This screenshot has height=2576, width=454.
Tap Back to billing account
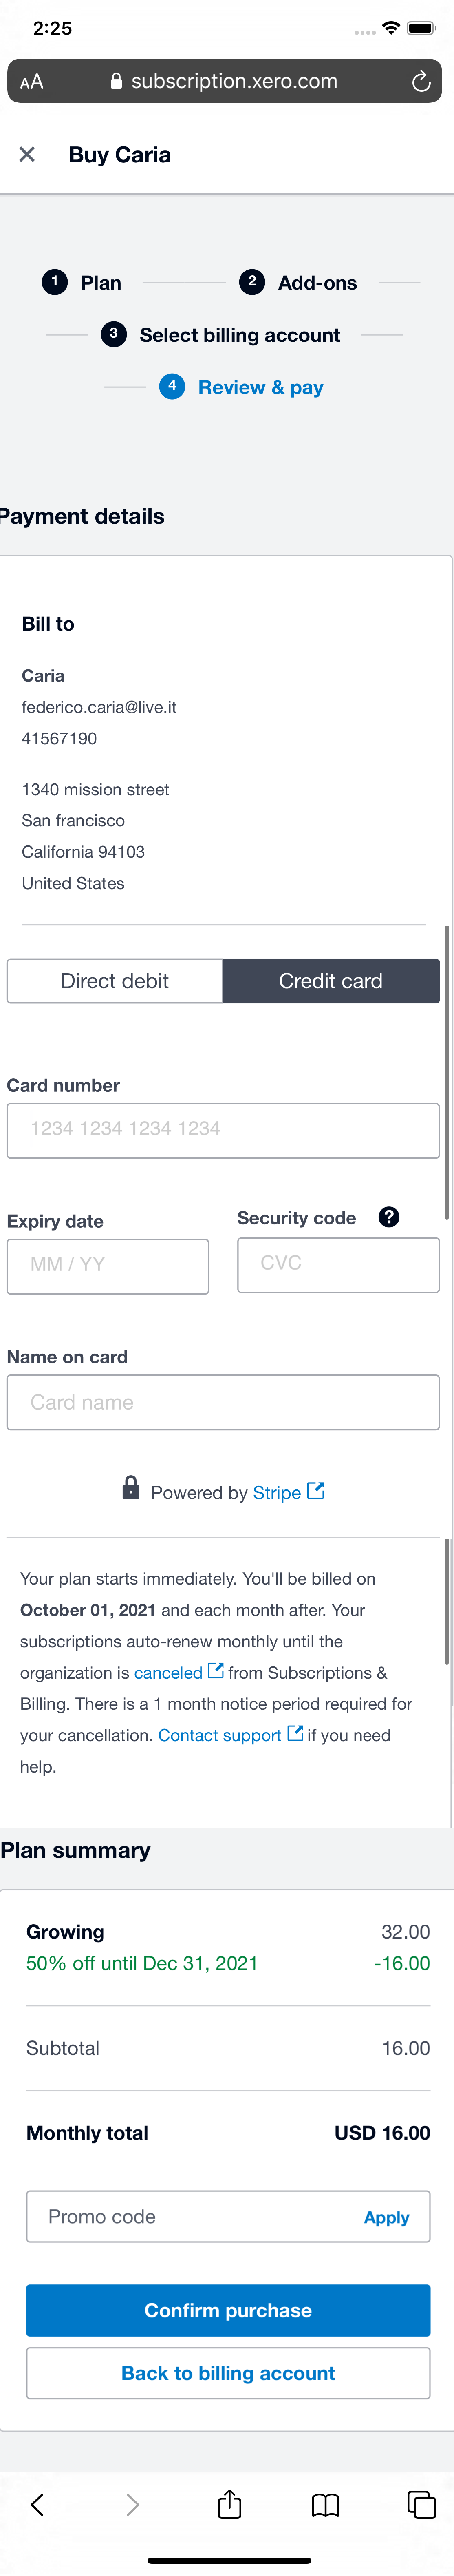[228, 2372]
